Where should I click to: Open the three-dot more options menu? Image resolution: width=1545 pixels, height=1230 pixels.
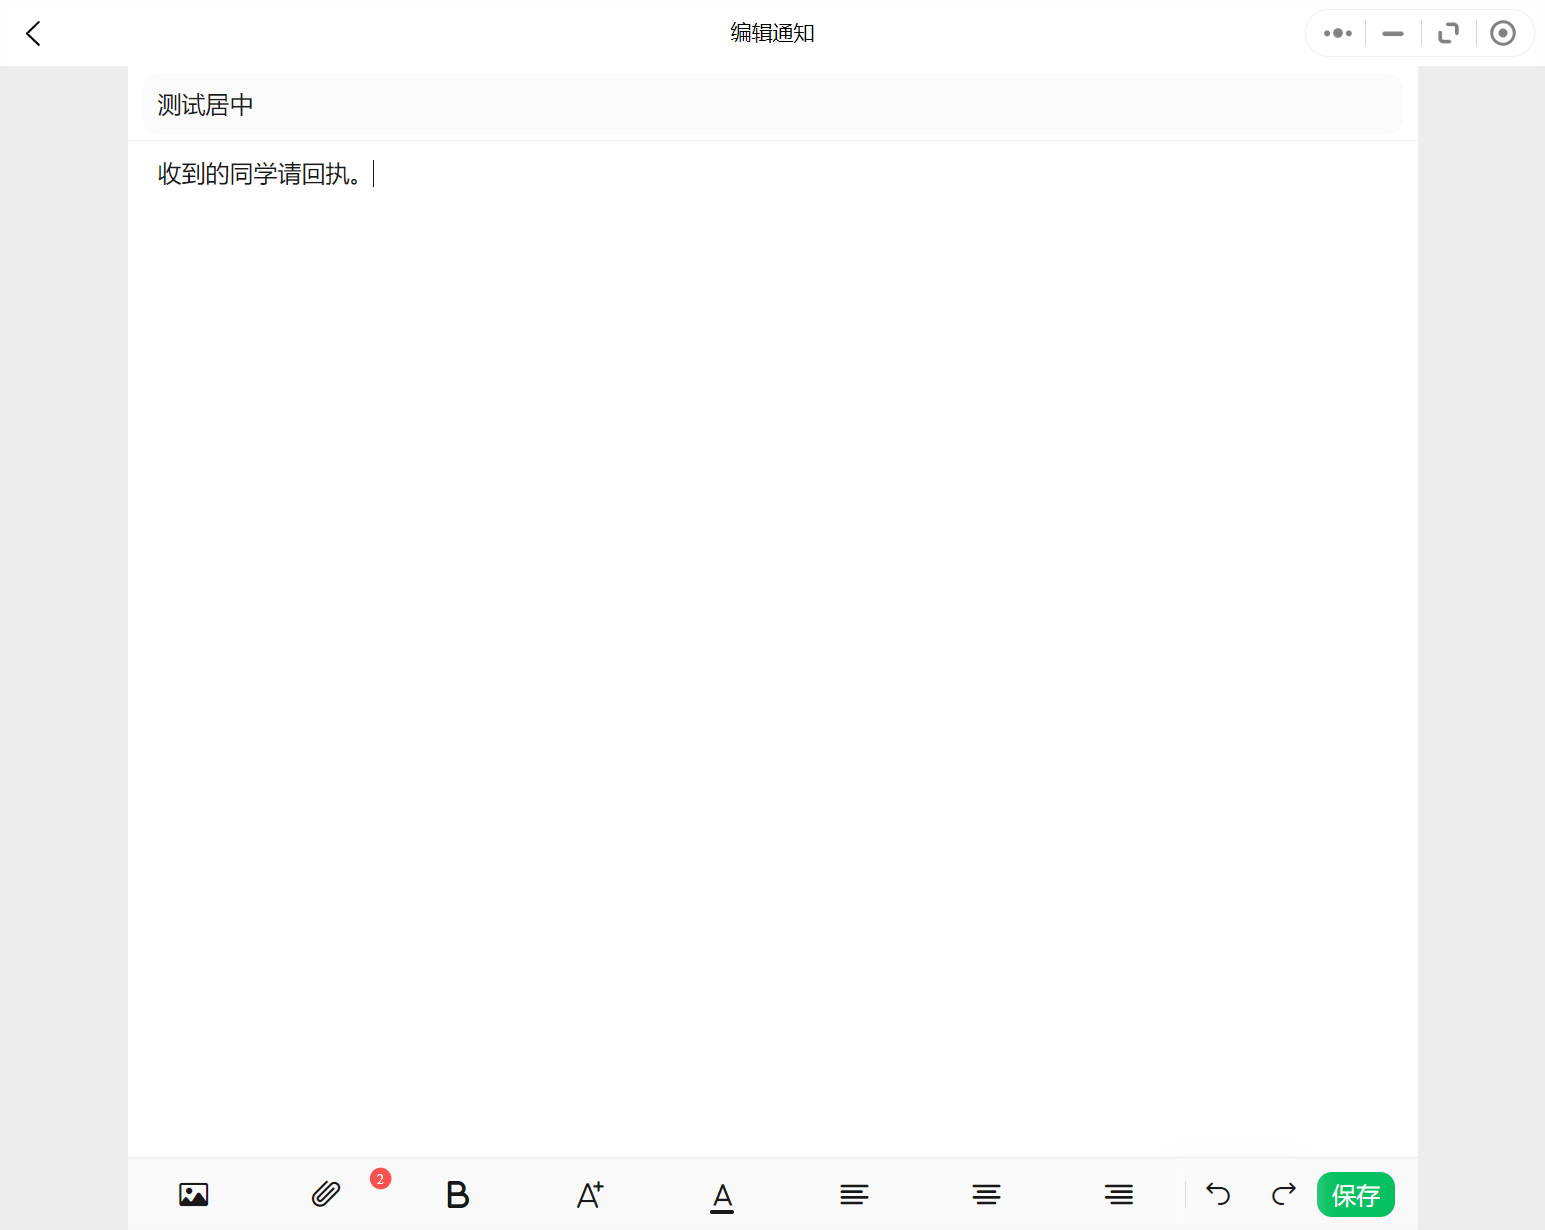[1337, 33]
